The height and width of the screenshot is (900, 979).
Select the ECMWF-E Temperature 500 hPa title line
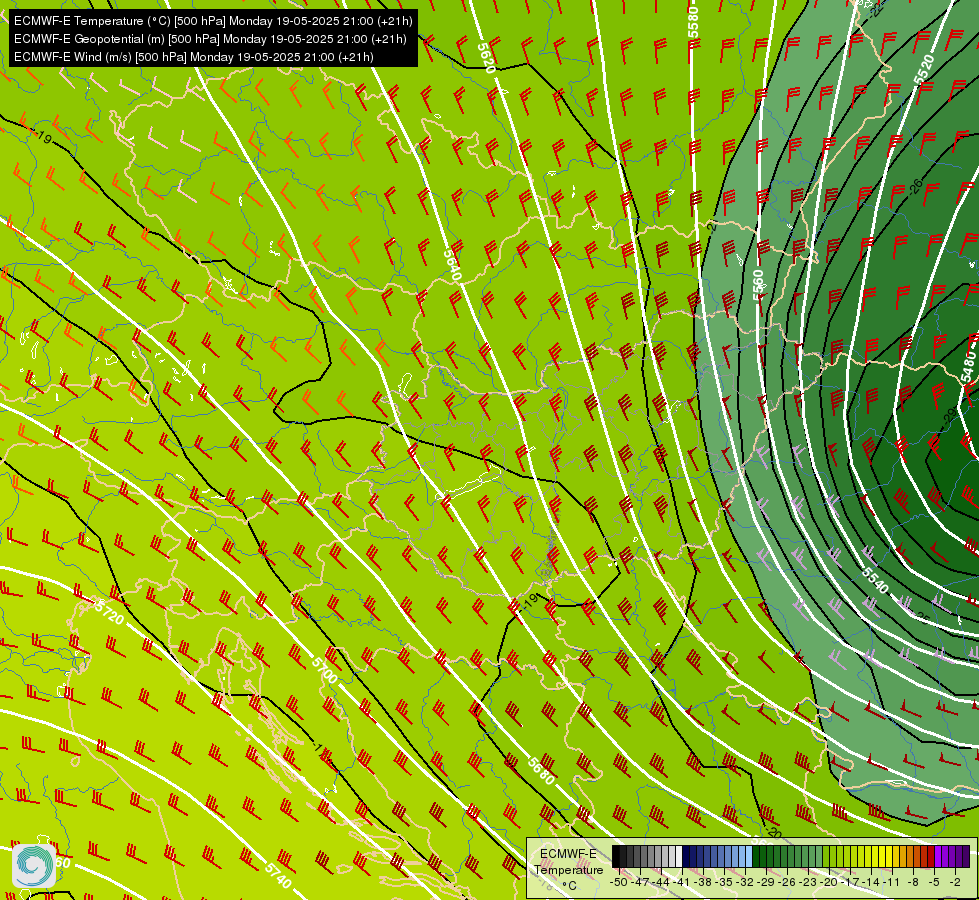[x=213, y=21]
